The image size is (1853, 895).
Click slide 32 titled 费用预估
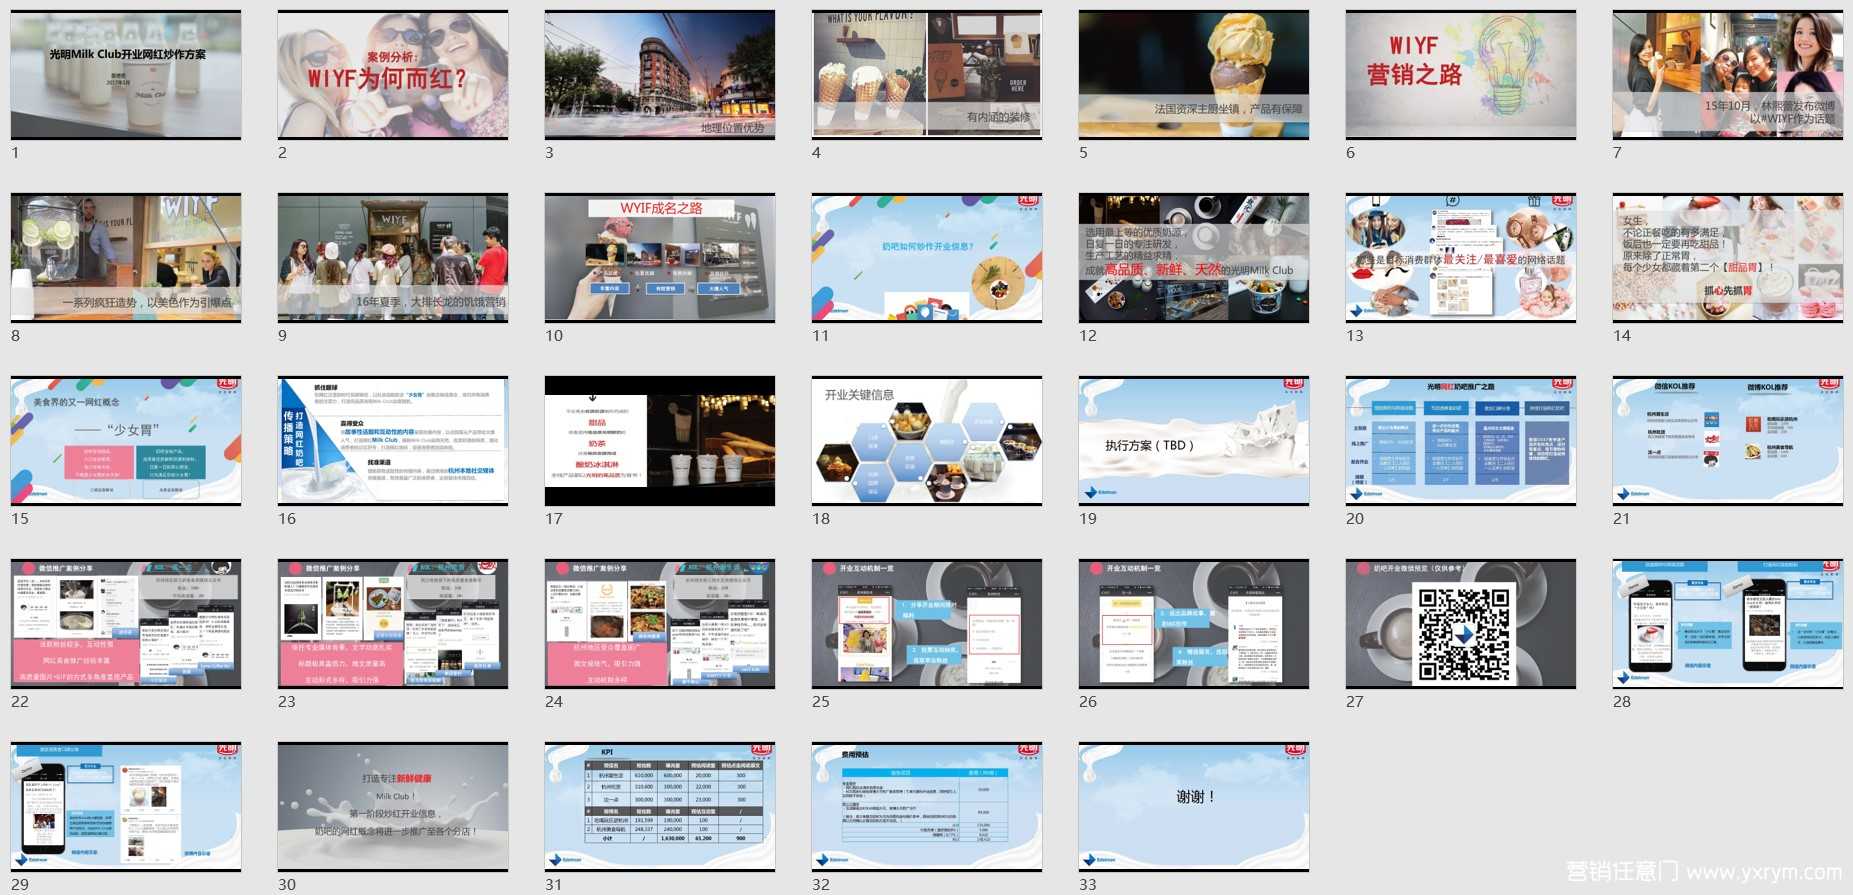click(x=927, y=807)
